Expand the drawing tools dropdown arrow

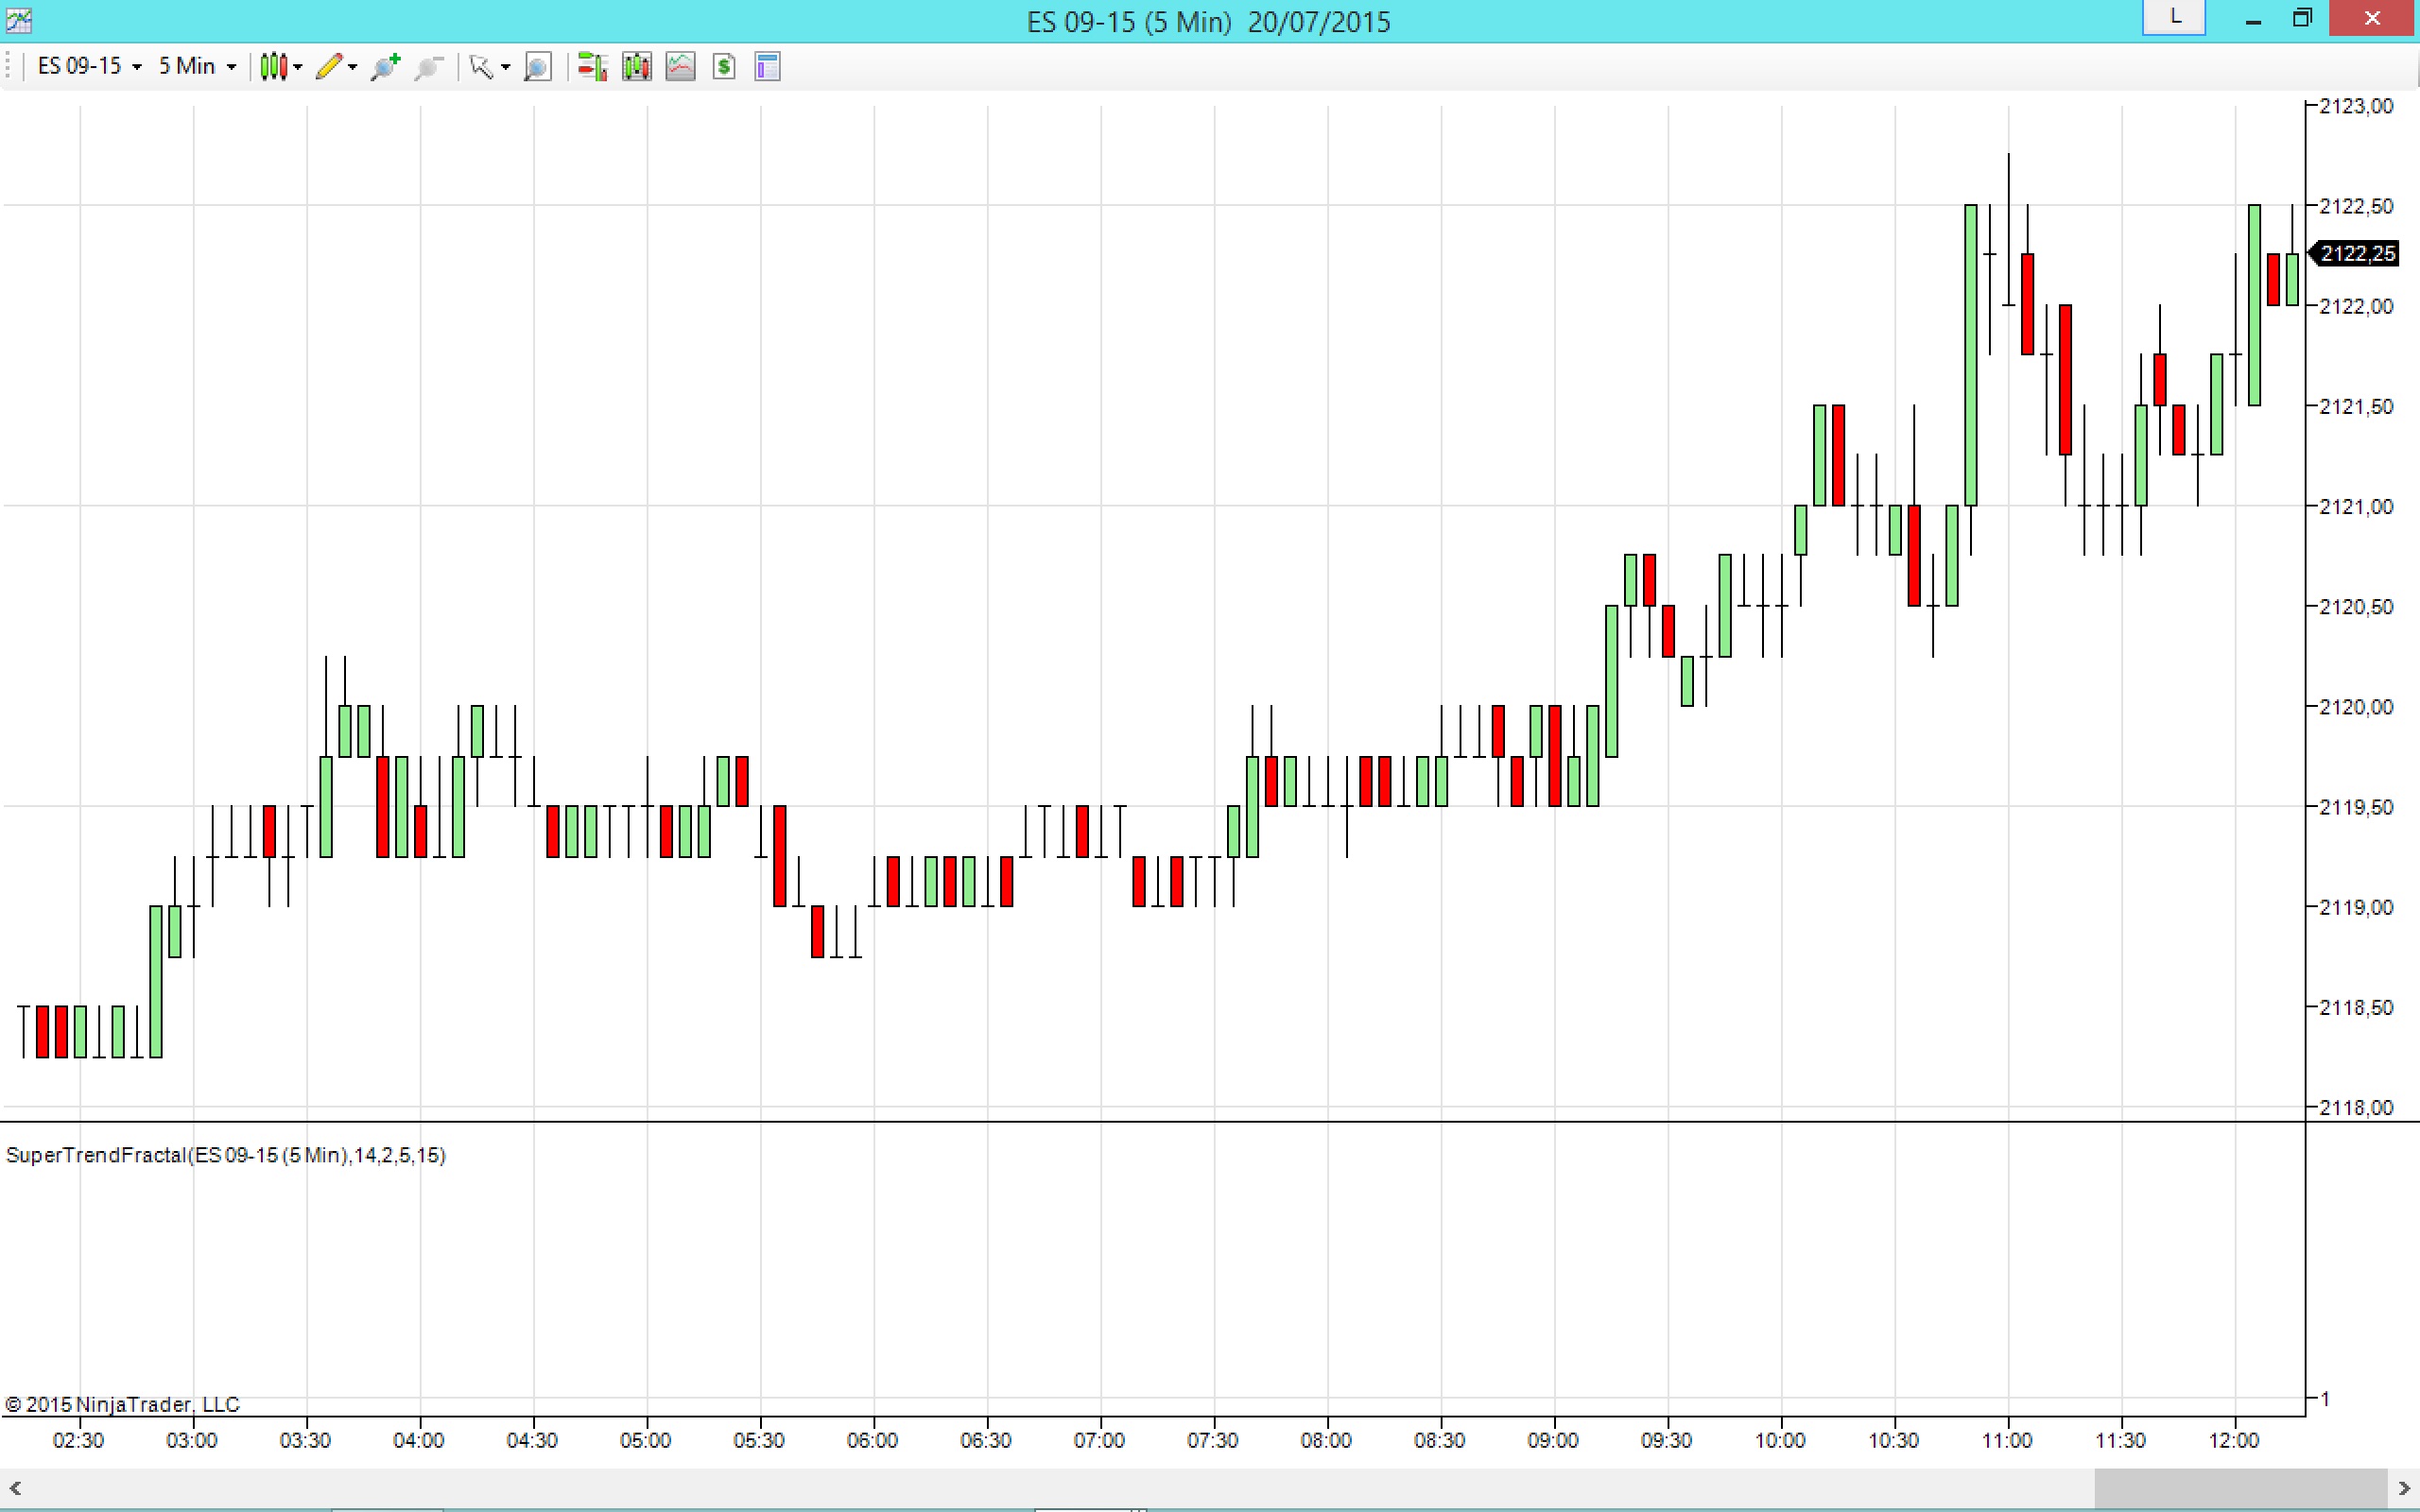pyautogui.click(x=352, y=67)
